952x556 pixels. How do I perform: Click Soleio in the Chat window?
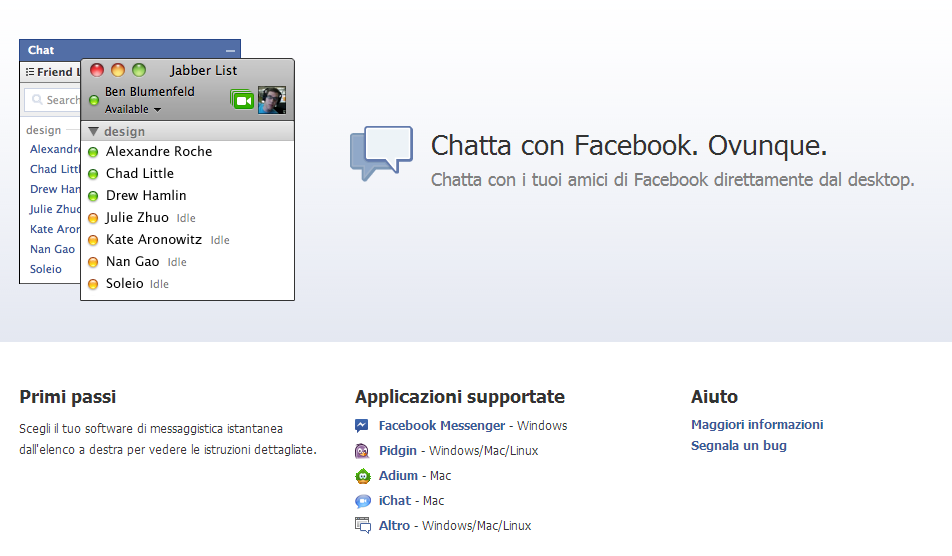46,269
